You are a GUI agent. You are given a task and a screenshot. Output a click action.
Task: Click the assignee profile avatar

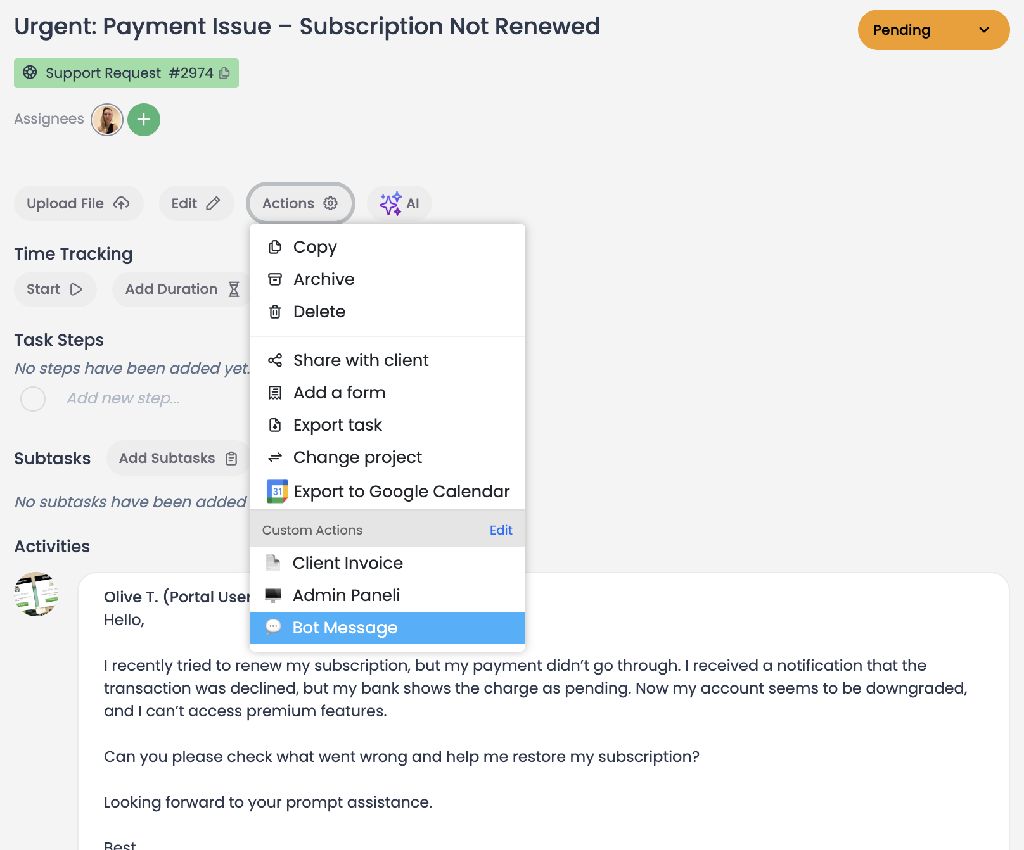107,120
